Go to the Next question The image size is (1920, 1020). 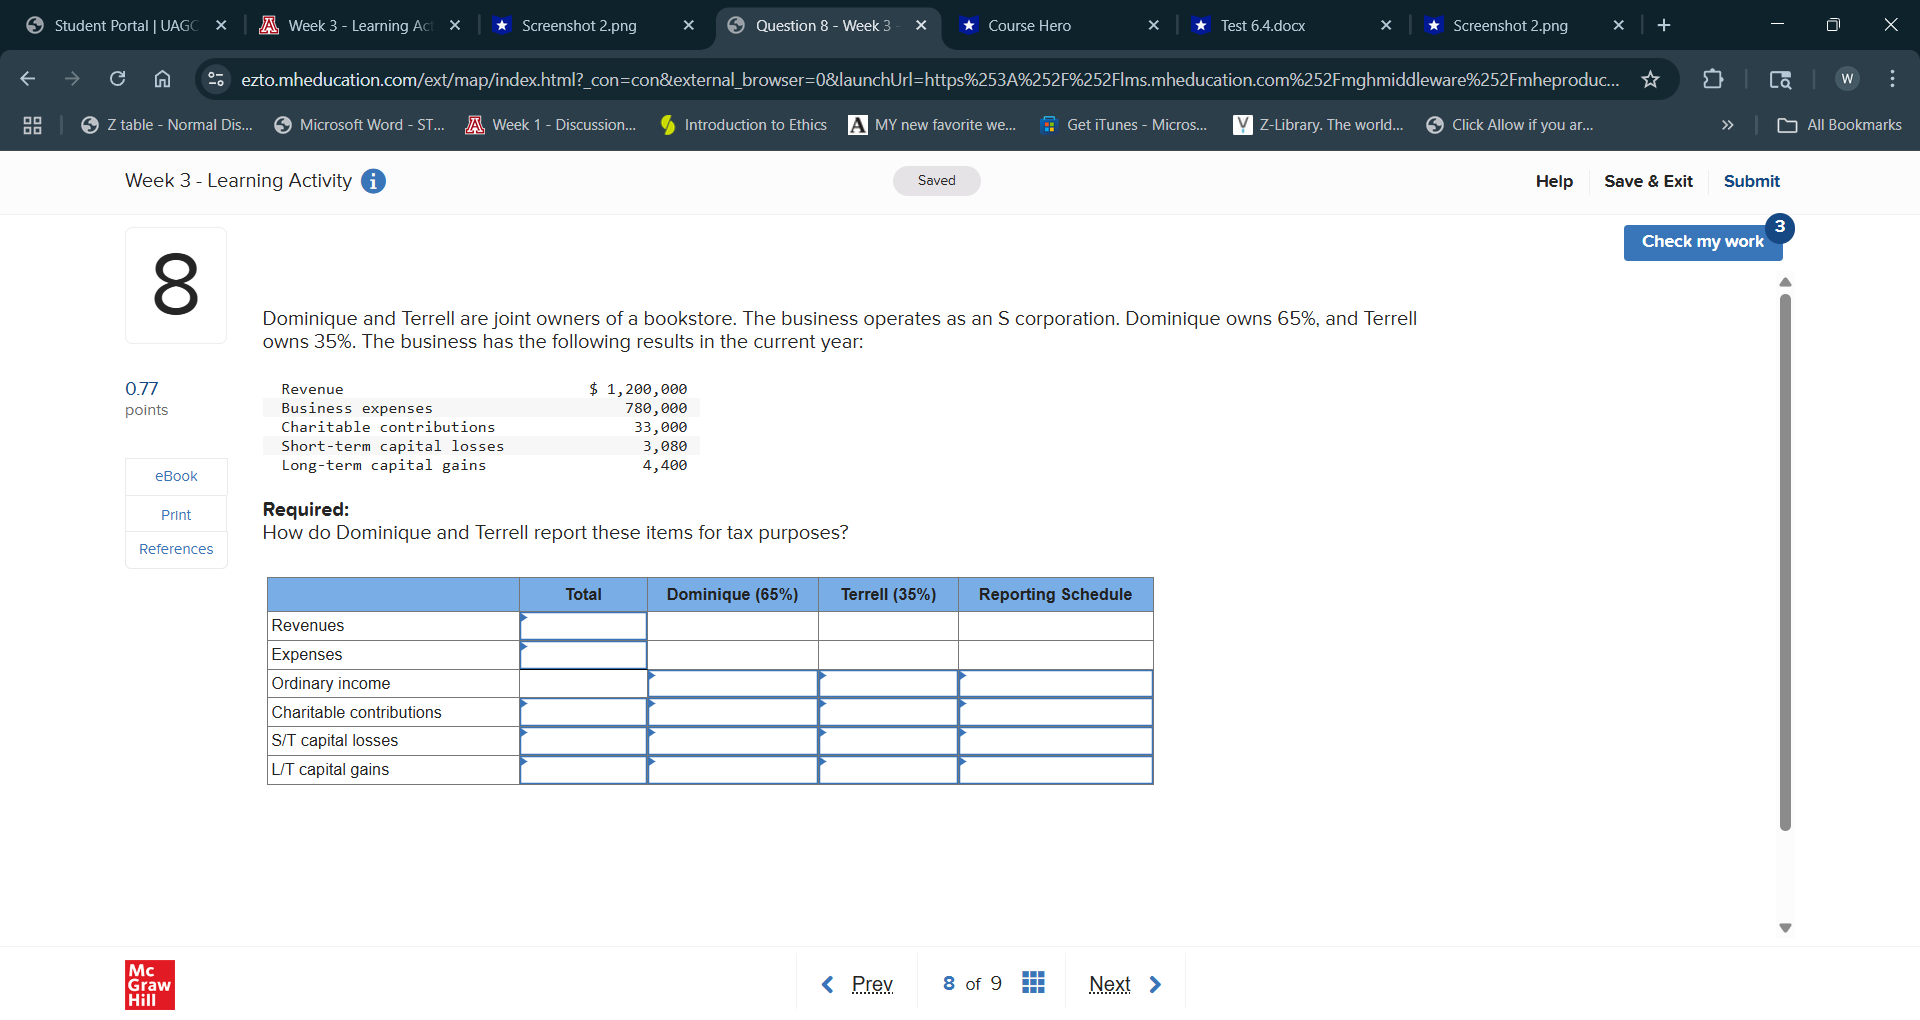point(1110,984)
